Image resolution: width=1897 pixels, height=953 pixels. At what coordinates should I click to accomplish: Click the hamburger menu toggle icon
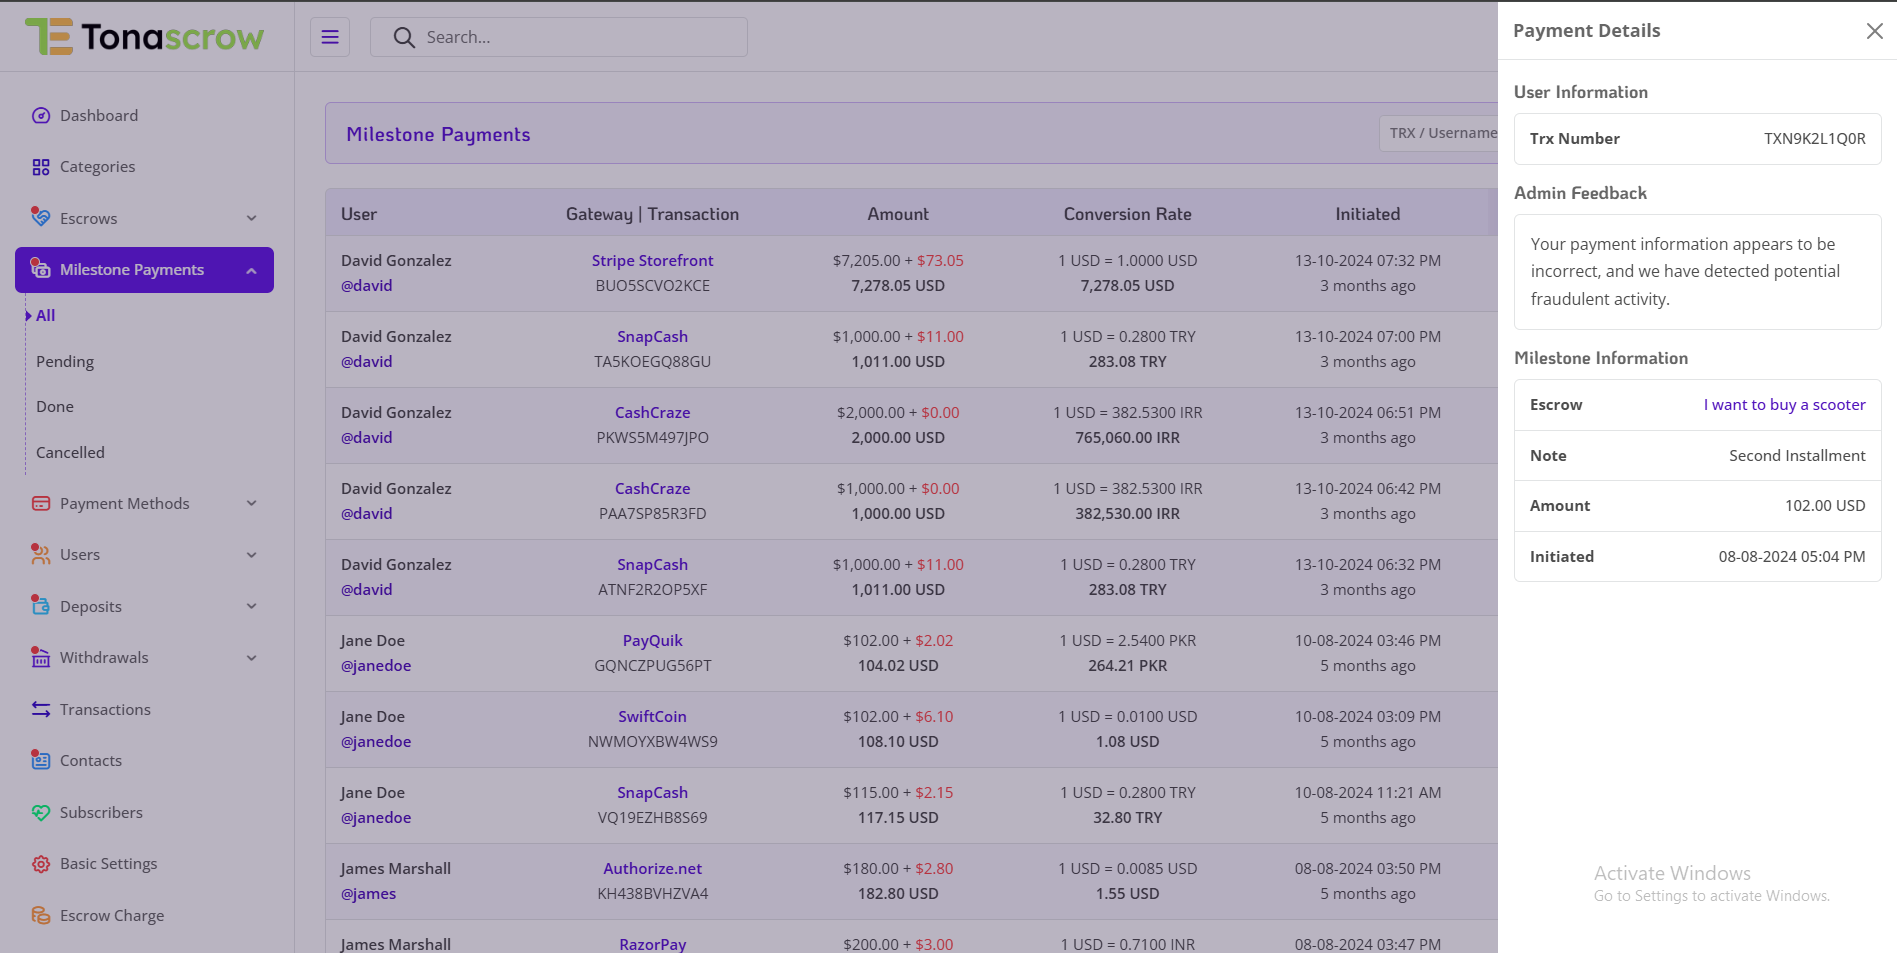pyautogui.click(x=330, y=37)
